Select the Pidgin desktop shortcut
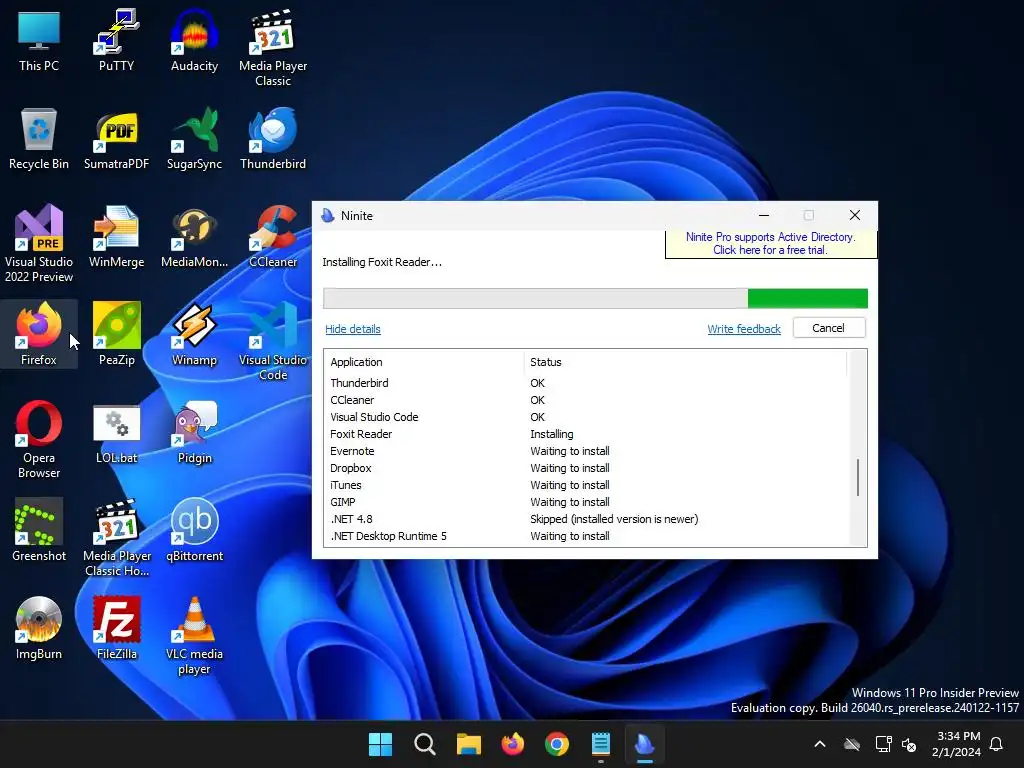 pyautogui.click(x=194, y=432)
